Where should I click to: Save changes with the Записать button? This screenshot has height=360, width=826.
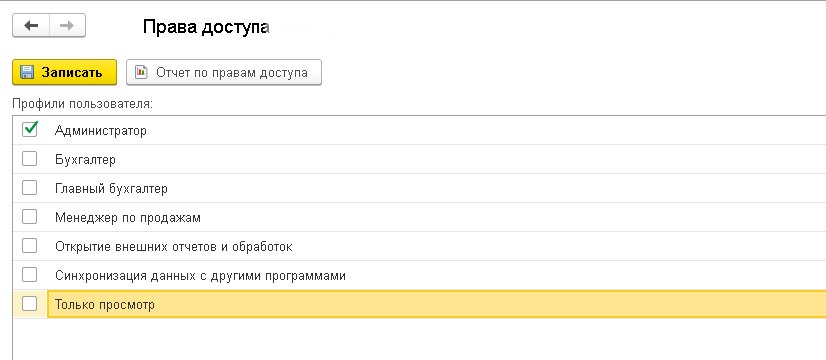pos(64,72)
